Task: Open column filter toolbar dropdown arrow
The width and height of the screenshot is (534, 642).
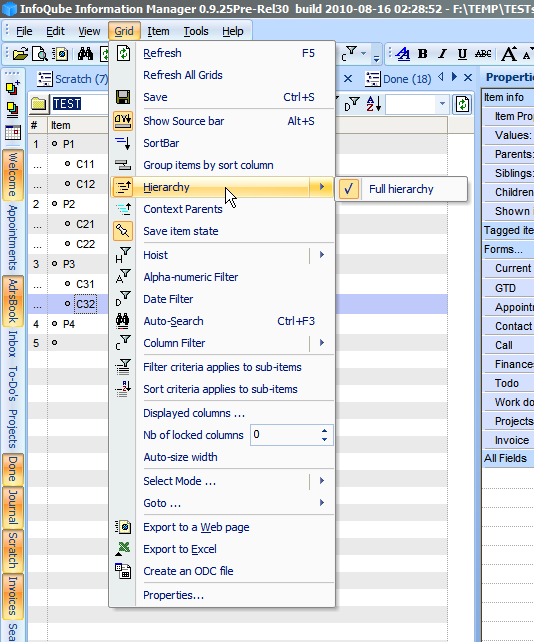Action: (364, 54)
